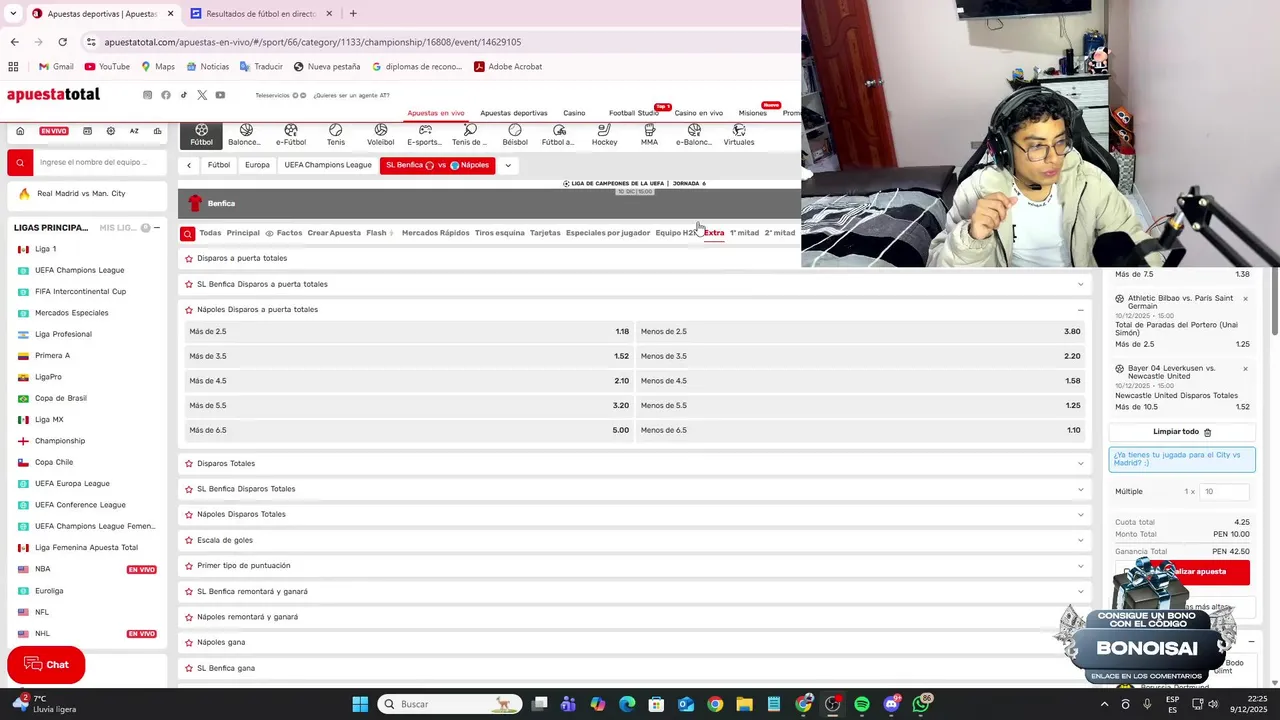Favorite Nápoles Disparos a puerta totales star
The width and height of the screenshot is (1280, 720).
[x=189, y=310]
